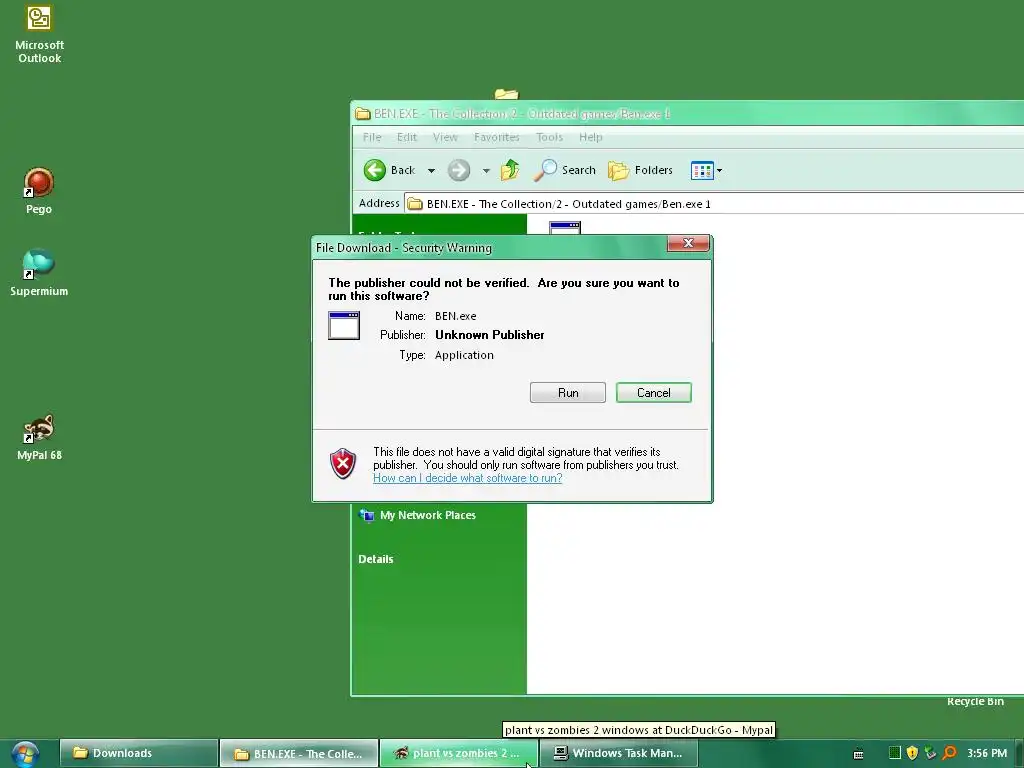Open the File menu in Explorer
Screen dimensions: 1024x768
[372, 137]
